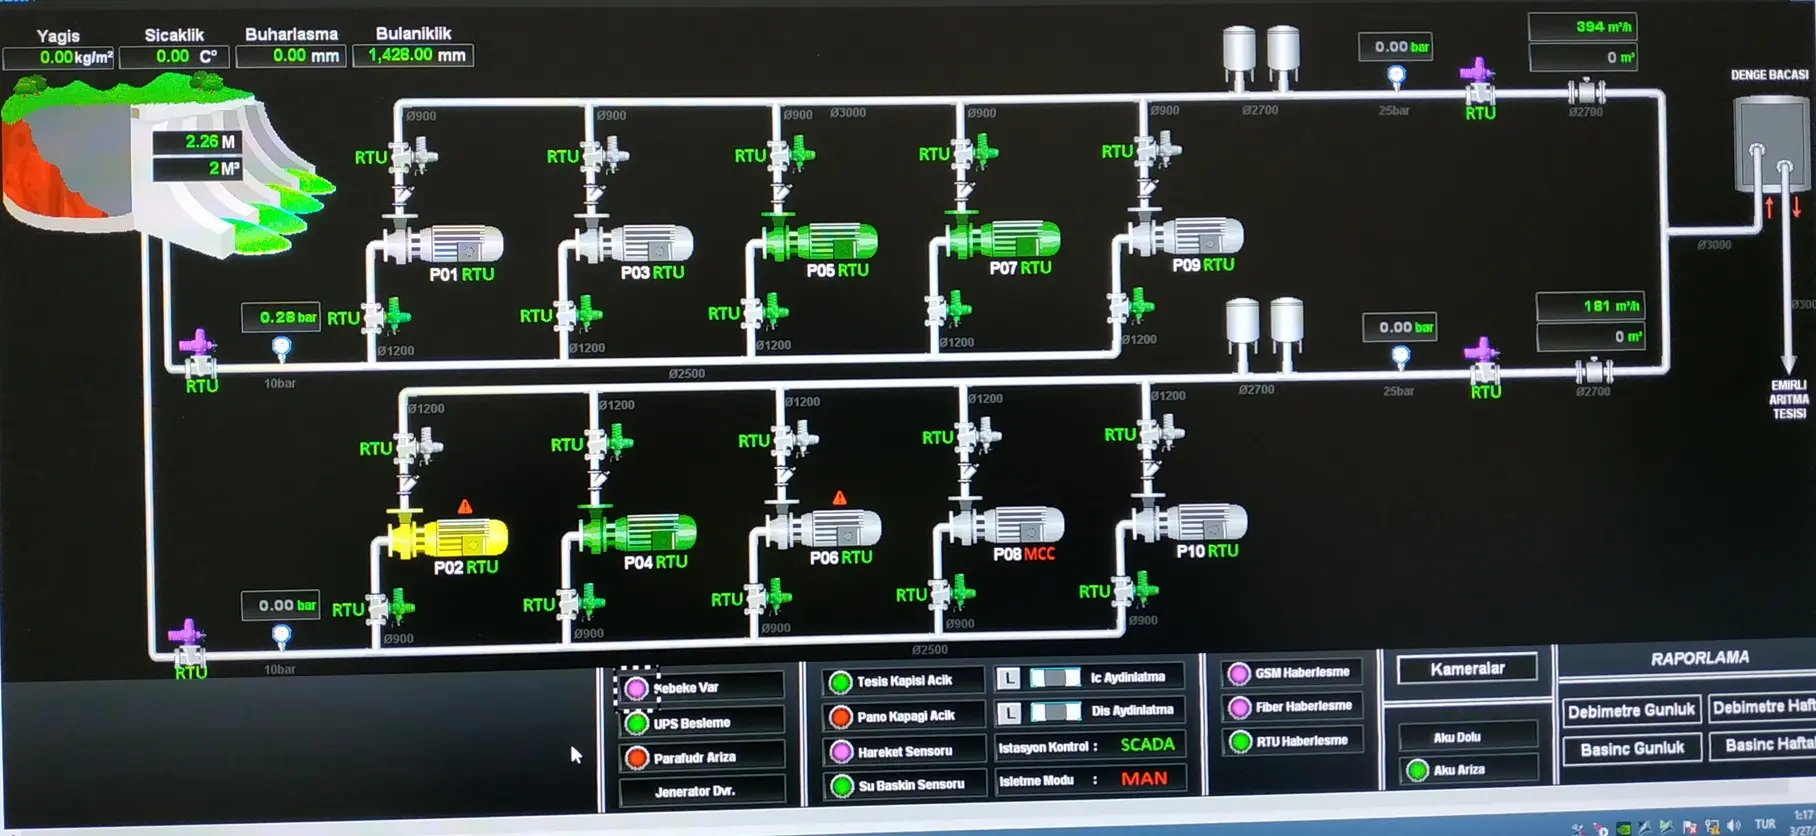Open the Basinc Gunluk report
The width and height of the screenshot is (1816, 836).
point(1631,749)
